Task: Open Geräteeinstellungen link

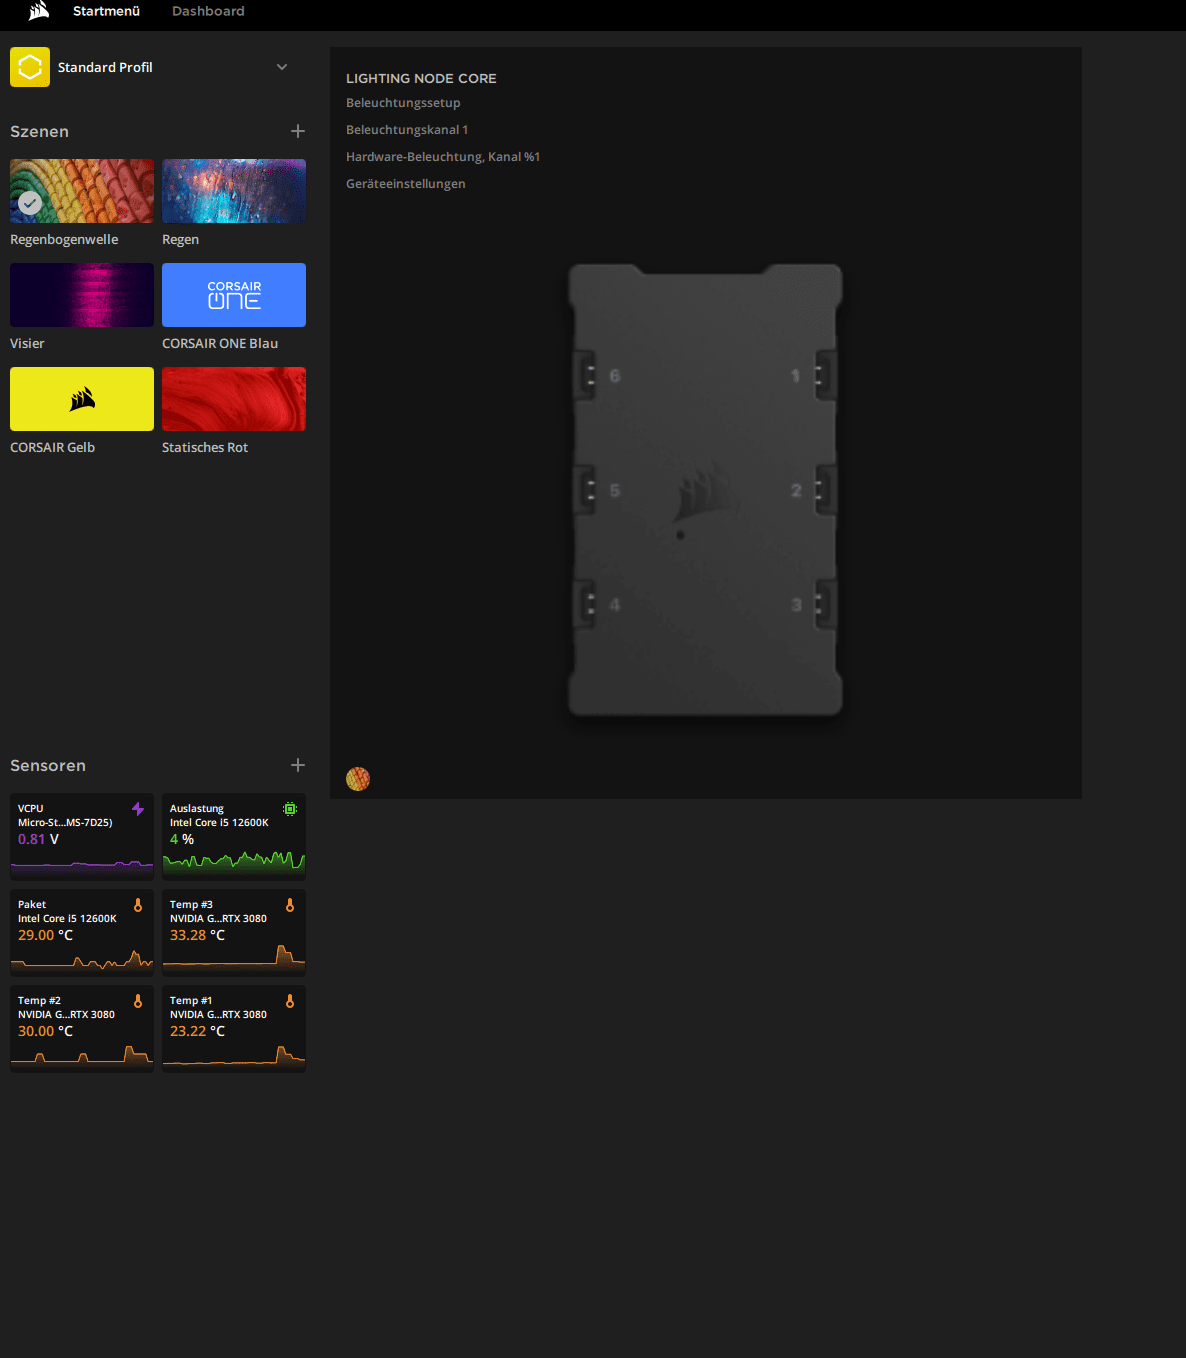Action: coord(405,184)
